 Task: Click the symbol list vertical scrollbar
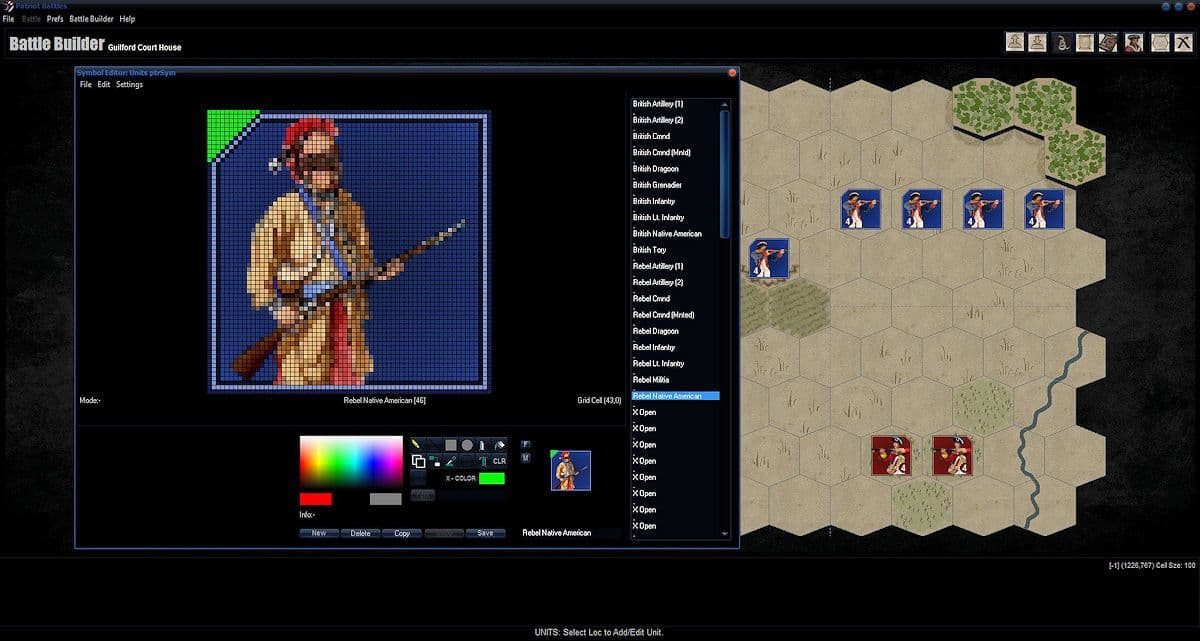[725, 318]
